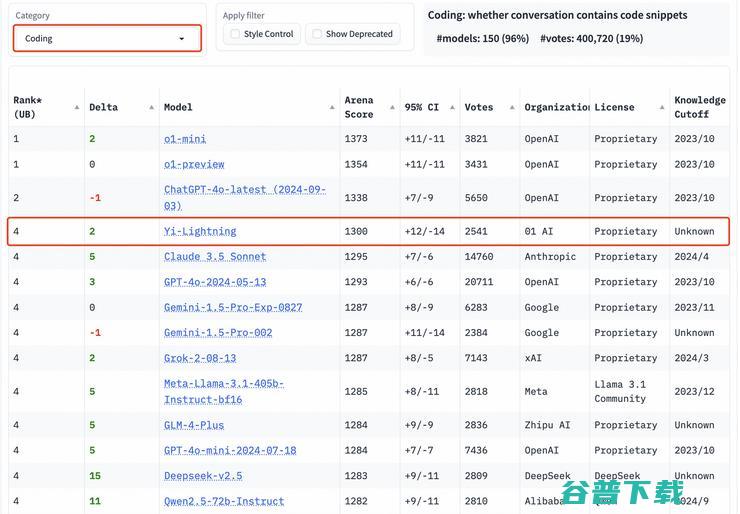
Task: Open the Gemini-1.5-Pro-002 link
Action: [x=218, y=333]
